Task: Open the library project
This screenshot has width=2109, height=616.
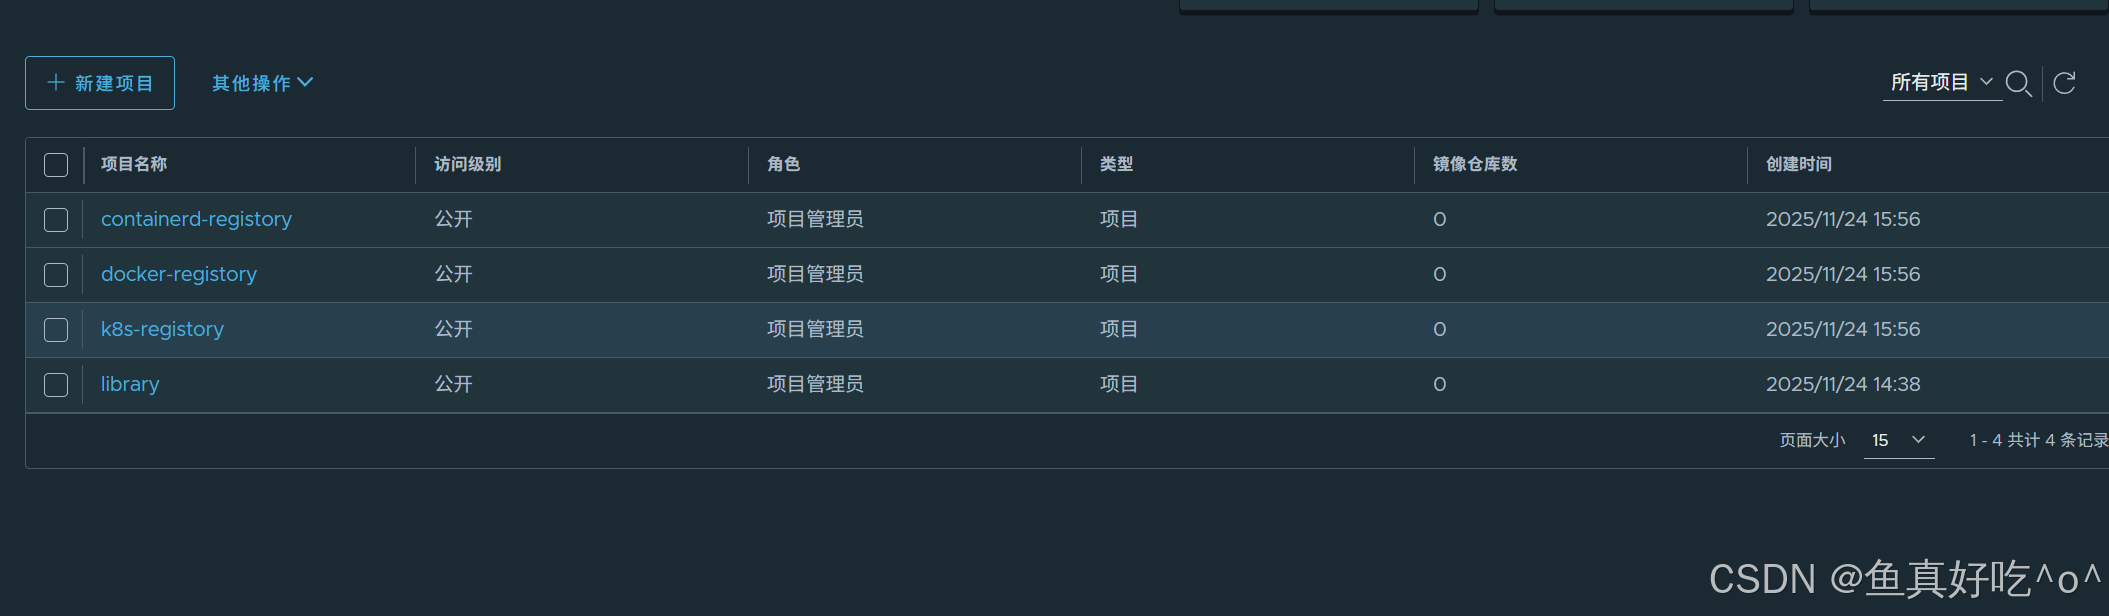Action: coord(130,384)
